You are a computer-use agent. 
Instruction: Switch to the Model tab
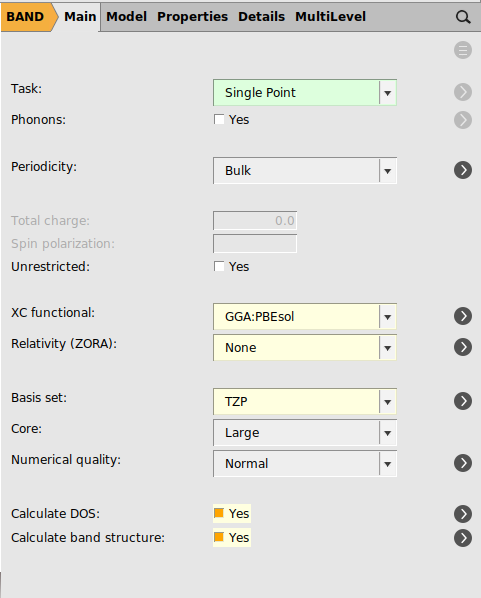coord(126,17)
